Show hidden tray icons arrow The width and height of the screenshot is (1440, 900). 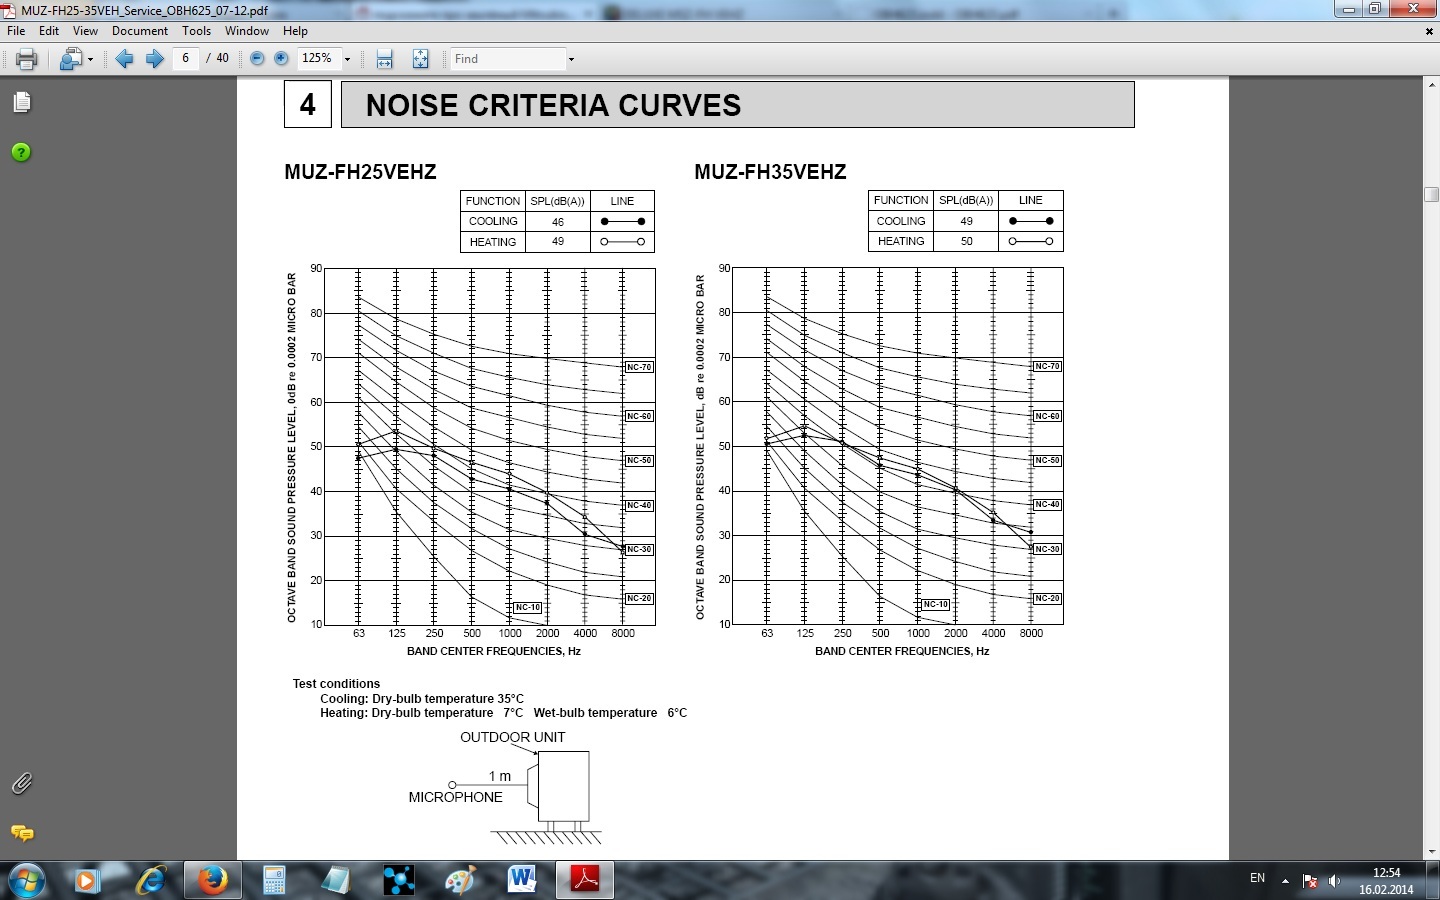pyautogui.click(x=1285, y=881)
